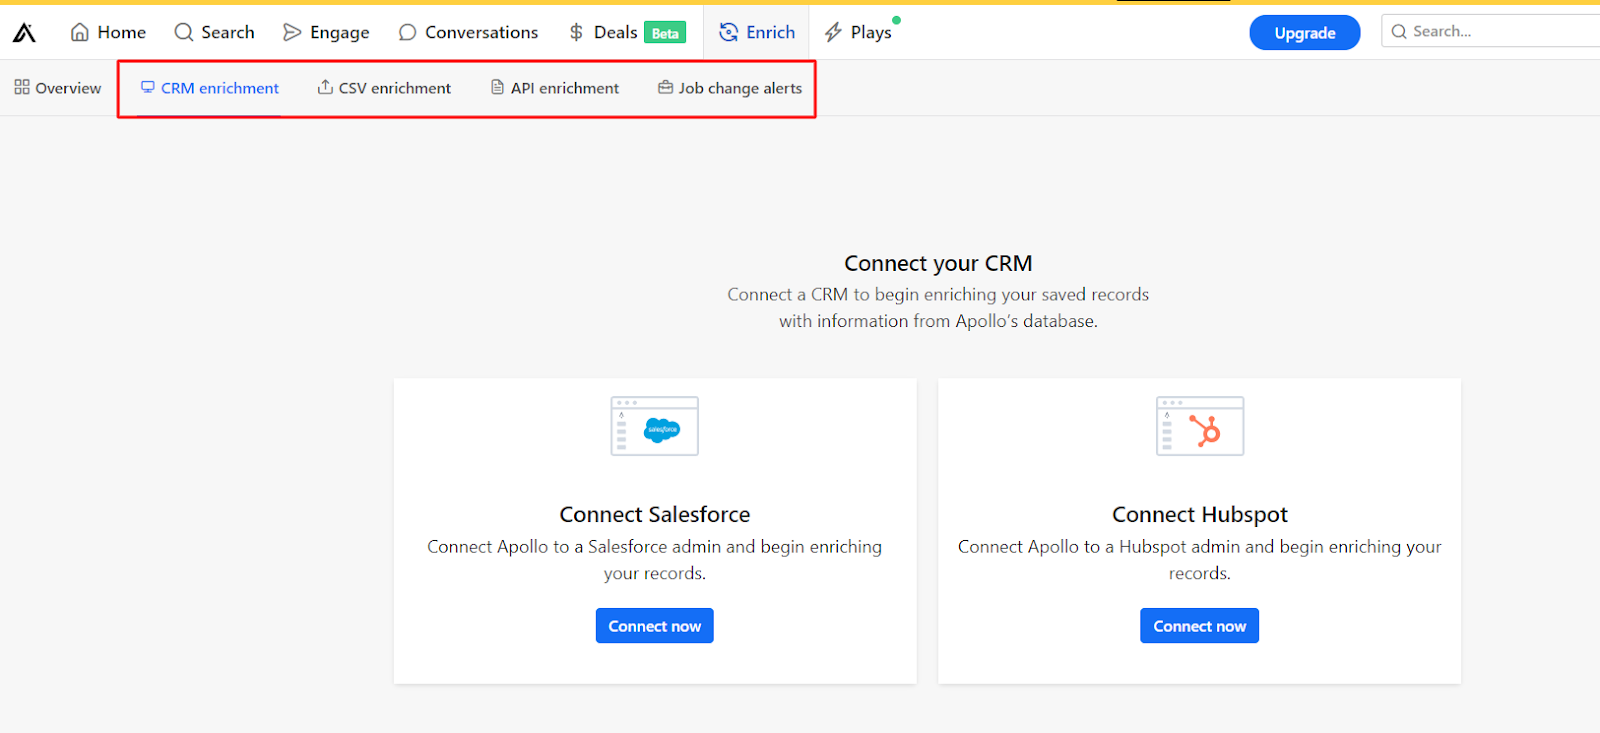Viewport: 1600px width, 733px height.
Task: Click the Apollo's database description text
Action: [938, 308]
